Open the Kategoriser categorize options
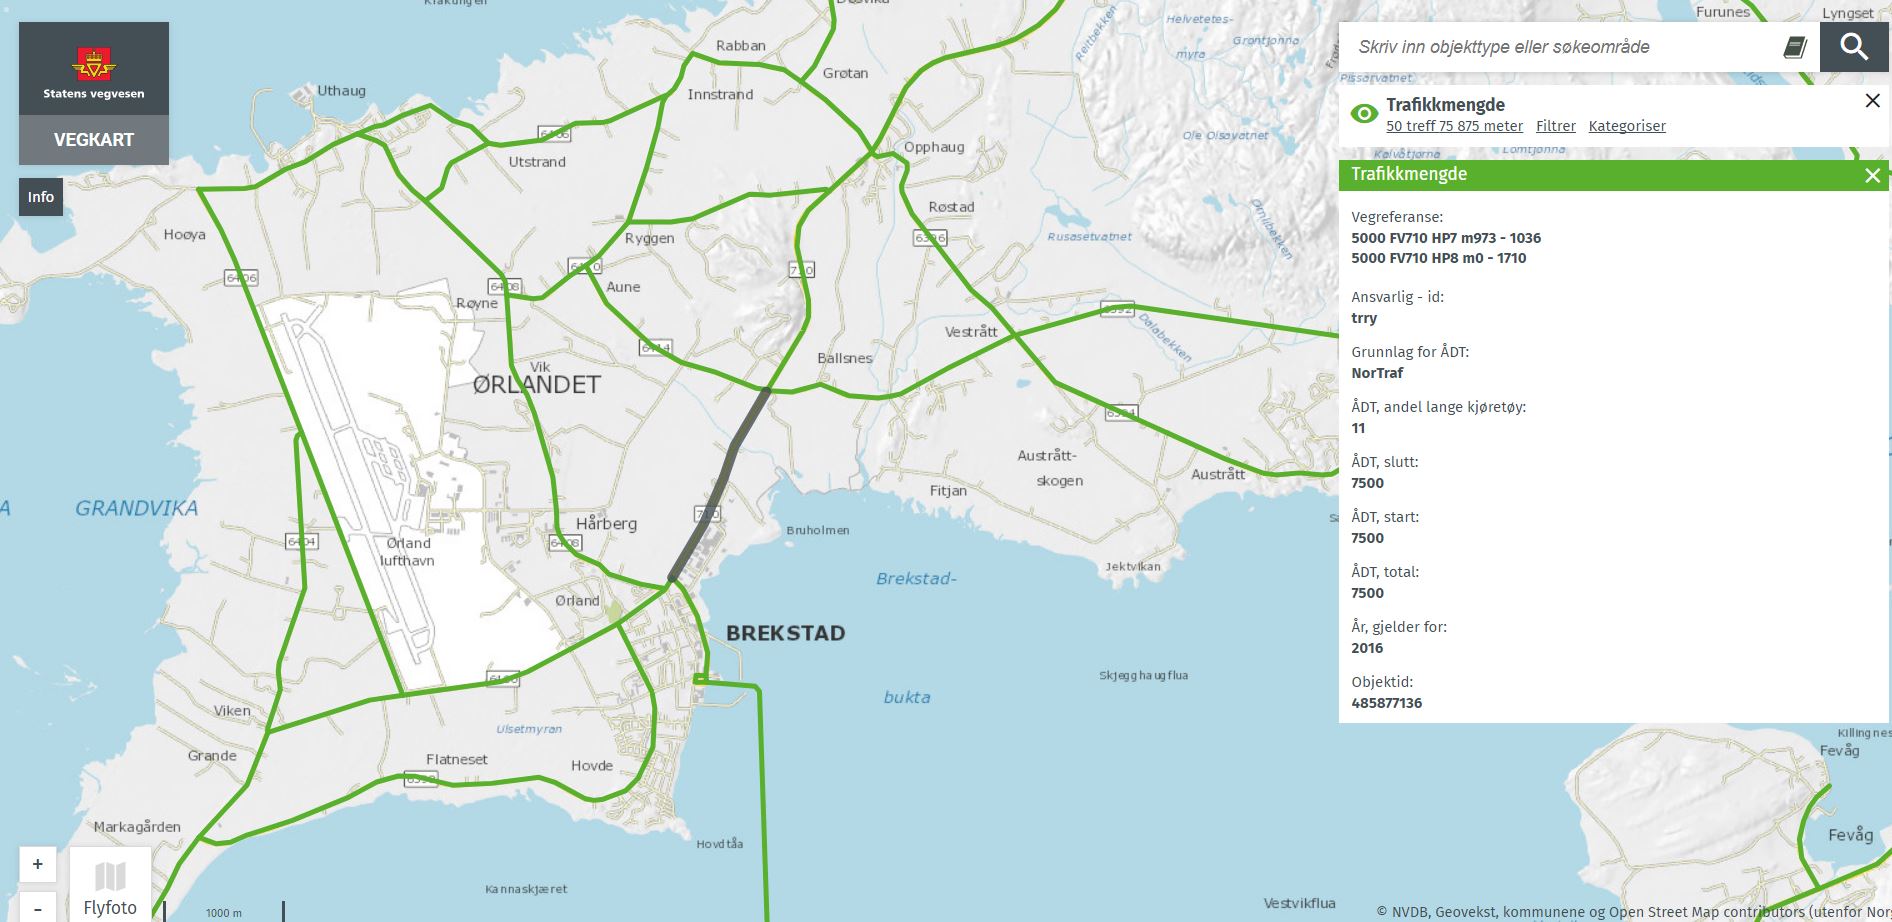 click(1626, 126)
